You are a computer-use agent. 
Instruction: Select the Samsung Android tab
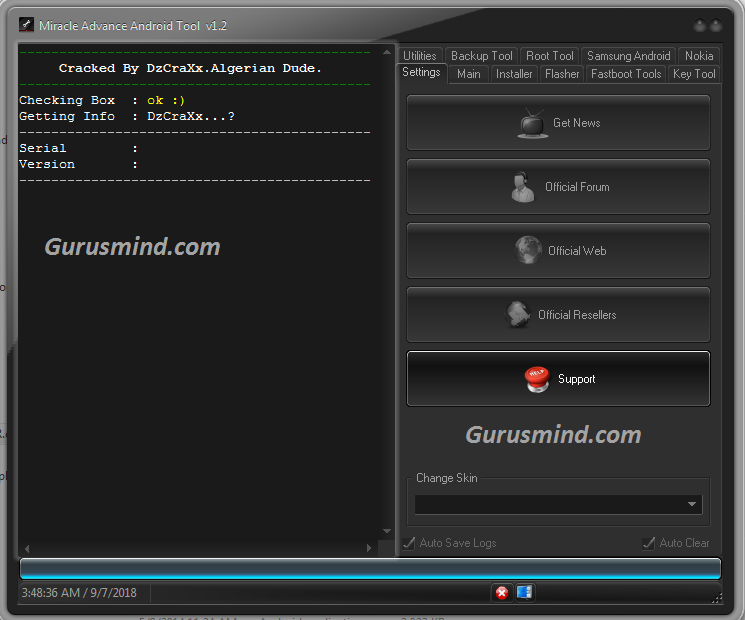coord(628,56)
